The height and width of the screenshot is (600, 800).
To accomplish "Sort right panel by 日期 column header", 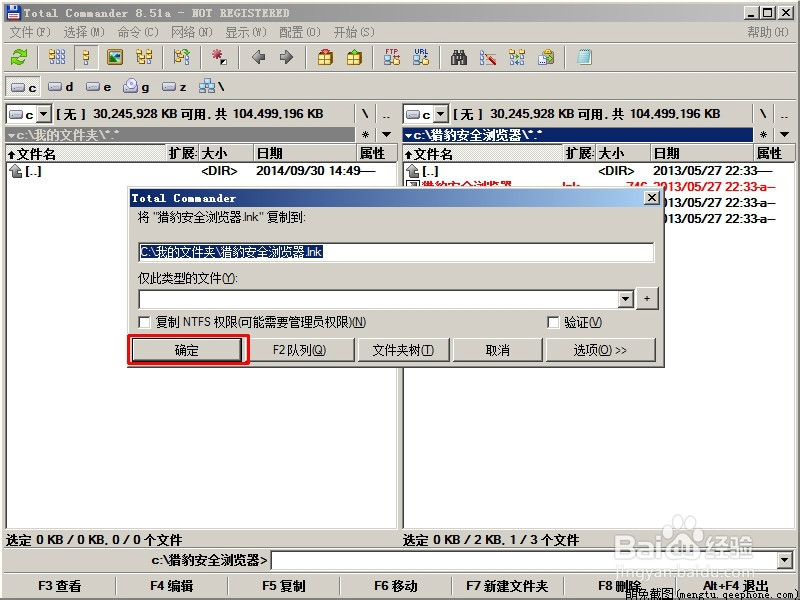I will click(702, 153).
